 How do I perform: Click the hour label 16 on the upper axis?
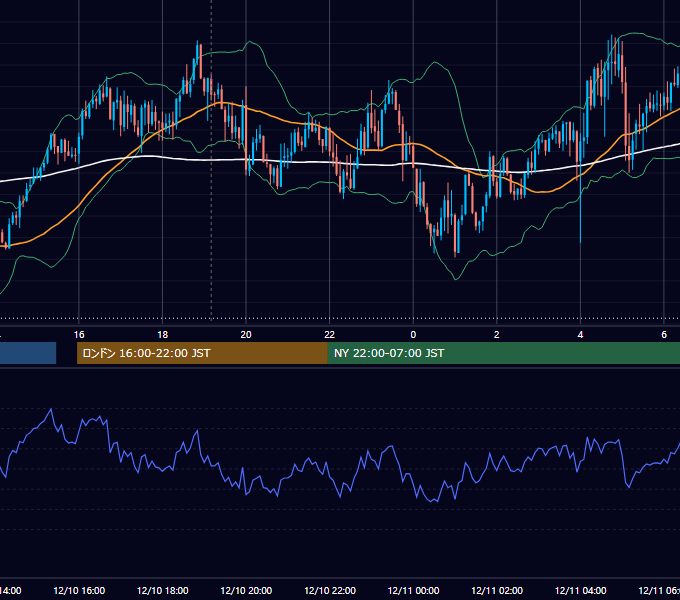(x=79, y=335)
